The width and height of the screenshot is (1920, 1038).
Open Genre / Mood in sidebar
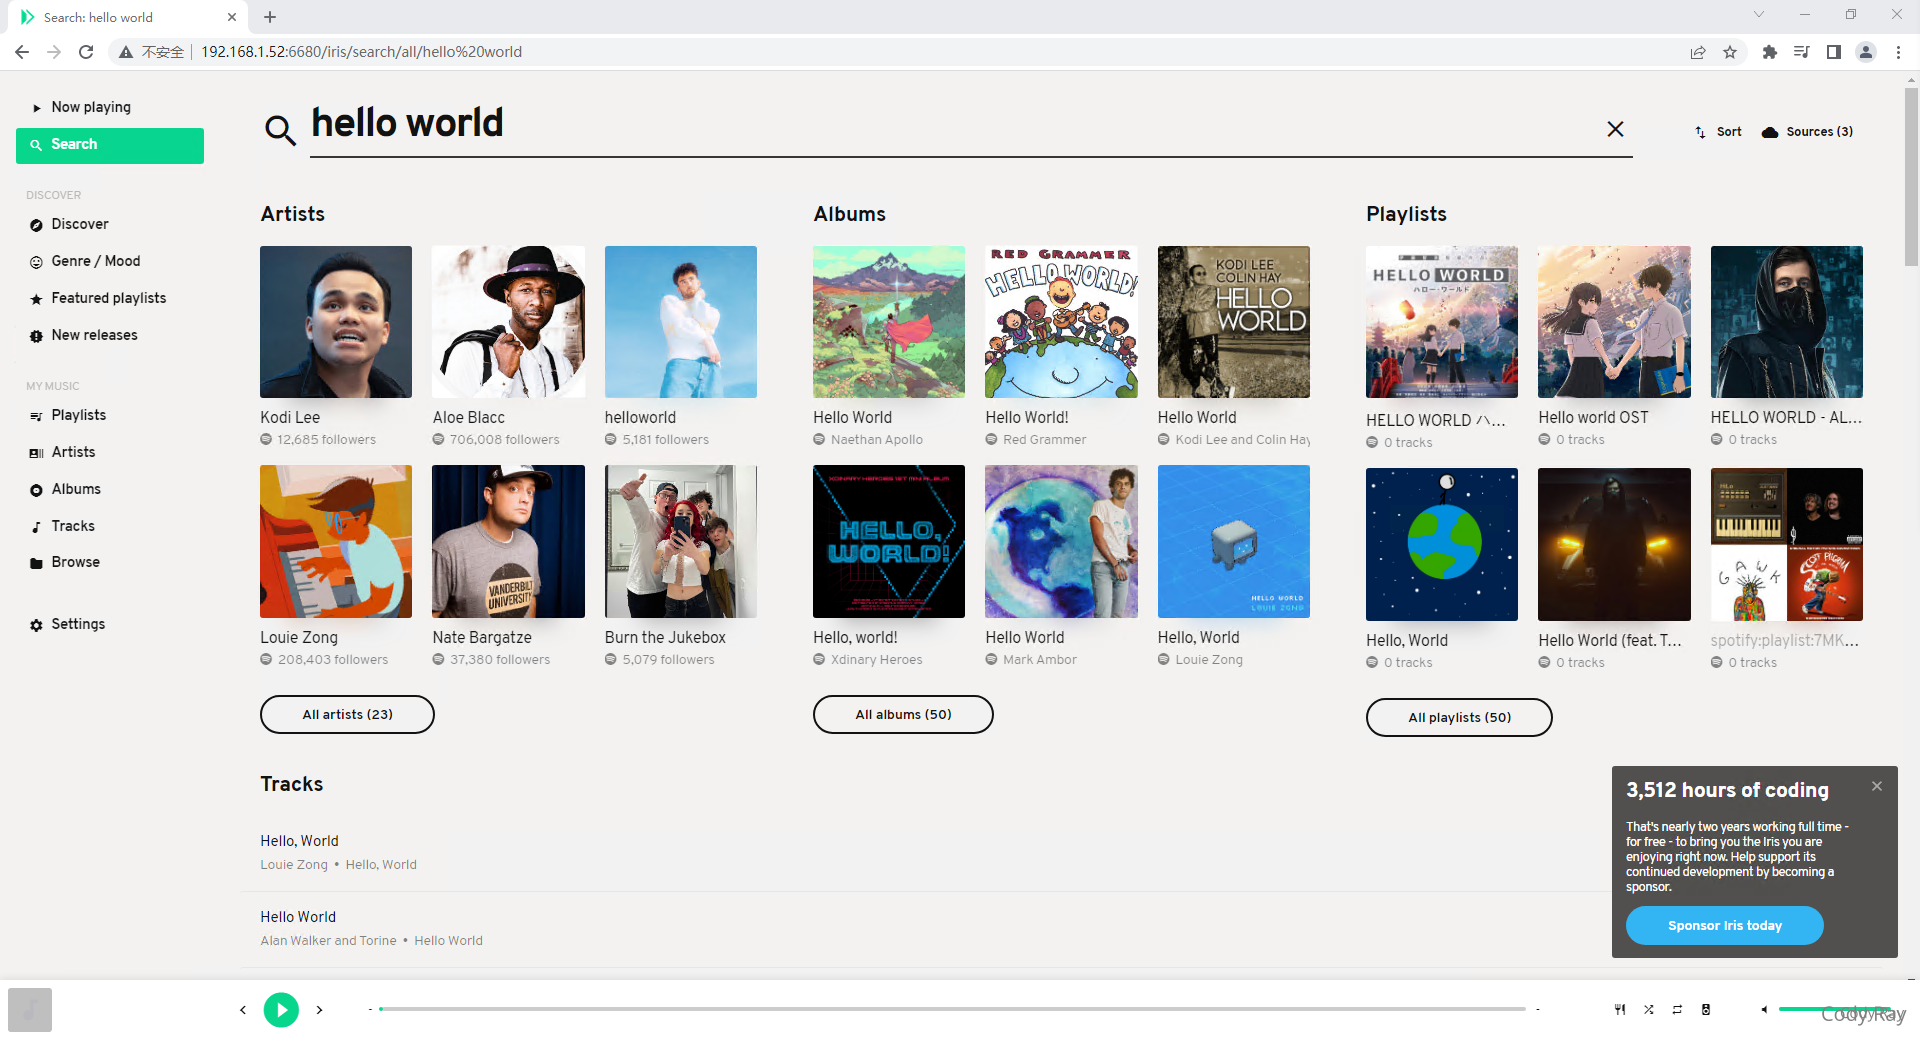point(95,261)
